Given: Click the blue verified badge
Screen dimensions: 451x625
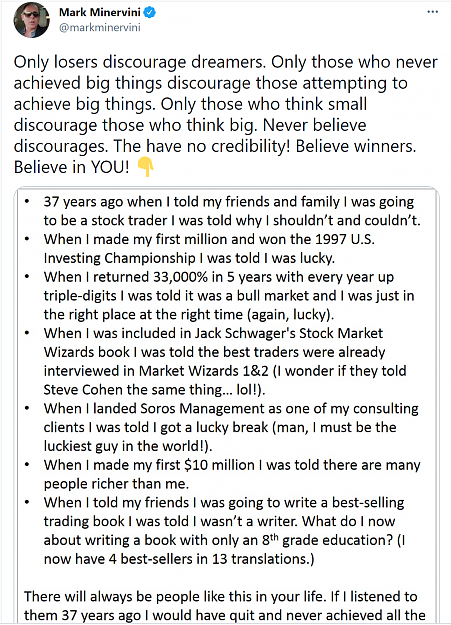Looking at the screenshot, I should (x=150, y=12).
